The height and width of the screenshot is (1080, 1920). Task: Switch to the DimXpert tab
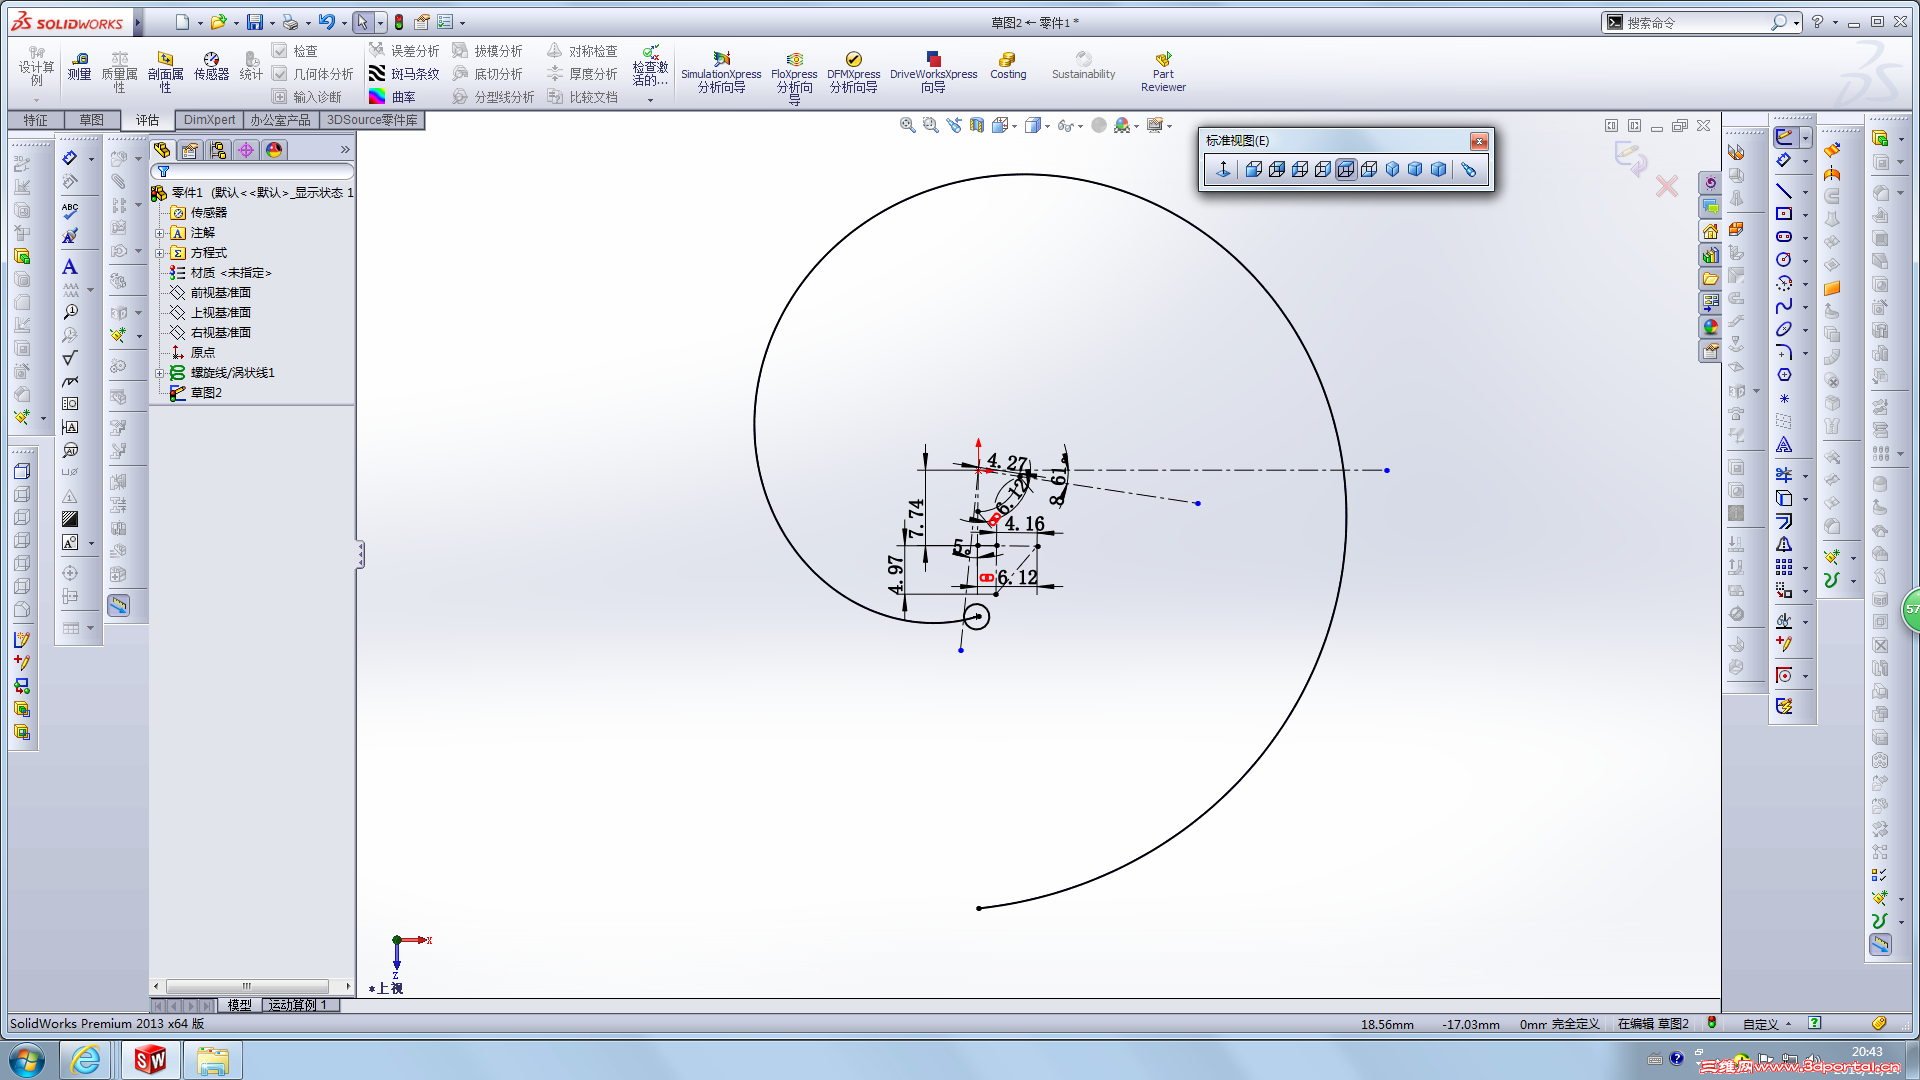pyautogui.click(x=209, y=120)
